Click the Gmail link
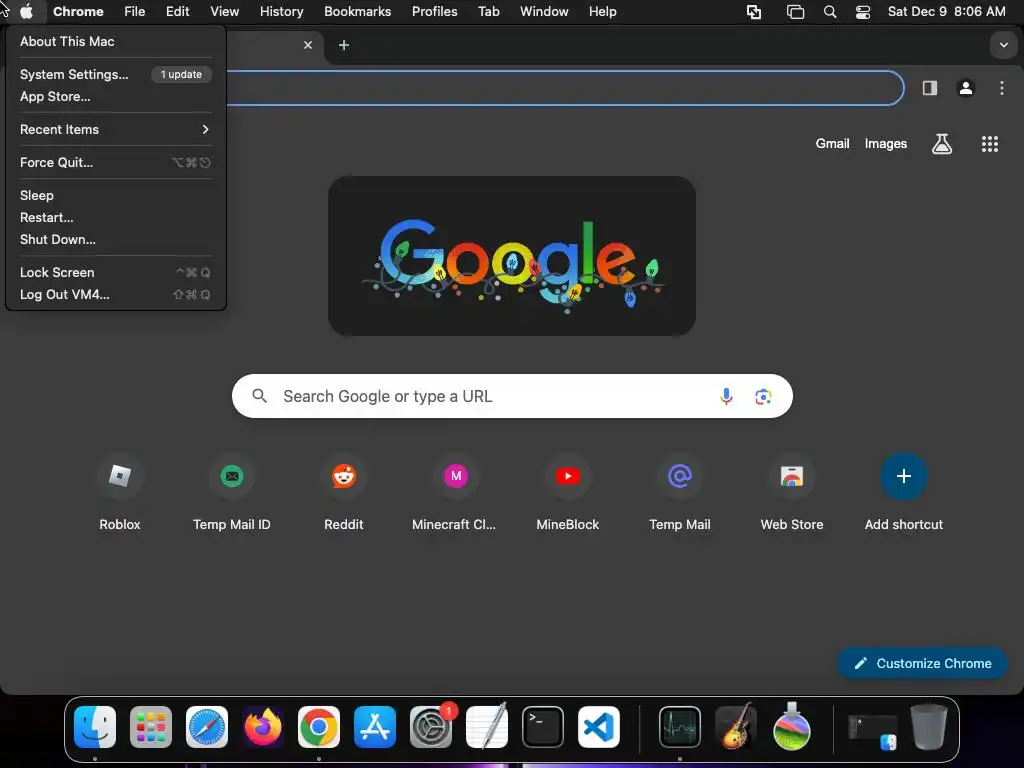1024x768 pixels. (x=832, y=144)
